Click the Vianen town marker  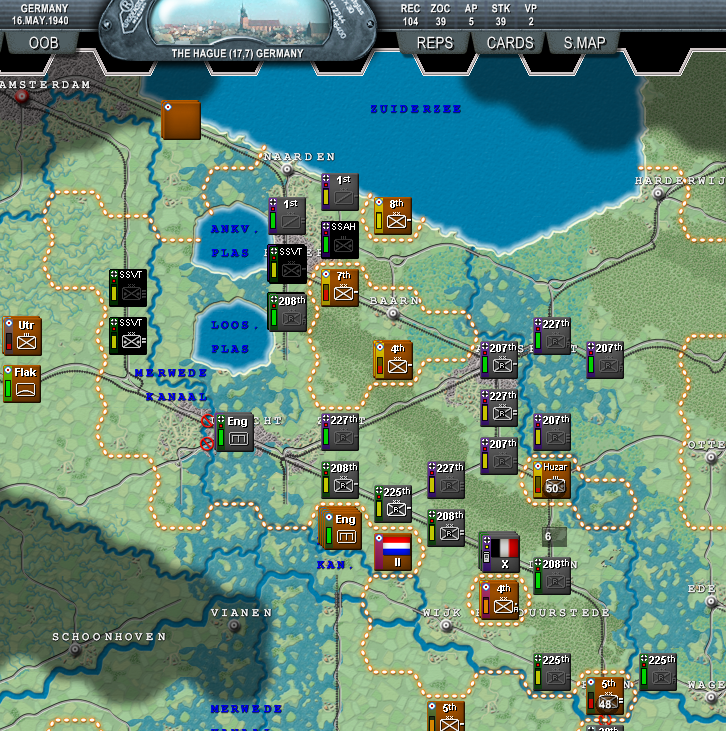coord(235,626)
